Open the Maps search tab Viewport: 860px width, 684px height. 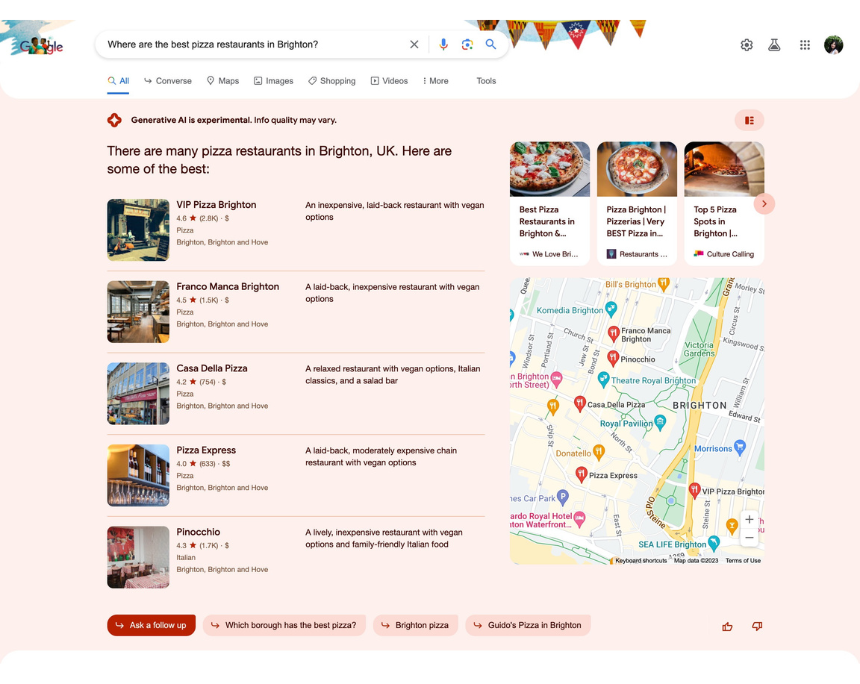click(222, 81)
